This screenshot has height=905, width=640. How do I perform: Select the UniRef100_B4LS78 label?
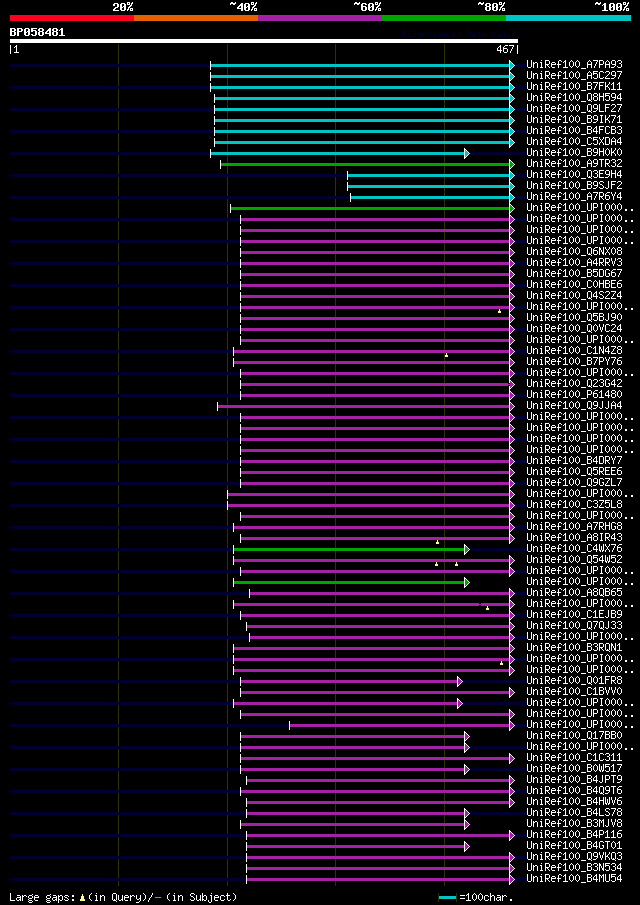coord(574,811)
